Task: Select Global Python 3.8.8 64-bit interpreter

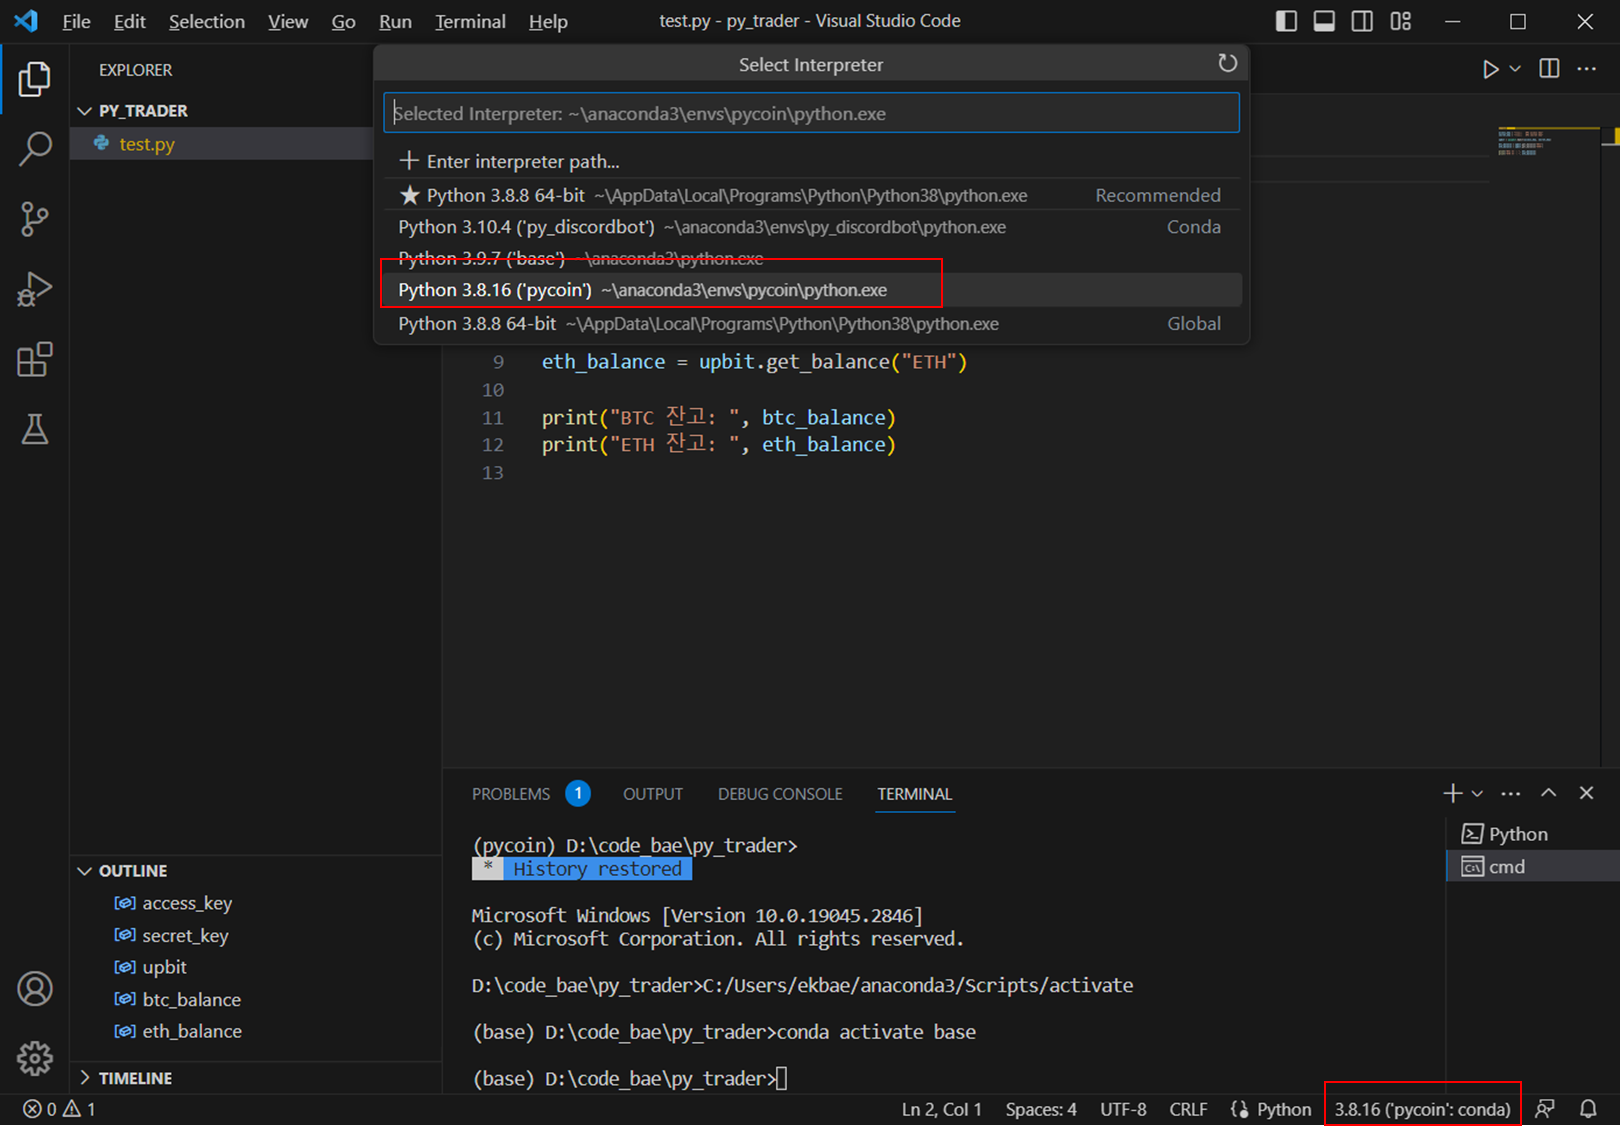Action: (x=812, y=324)
